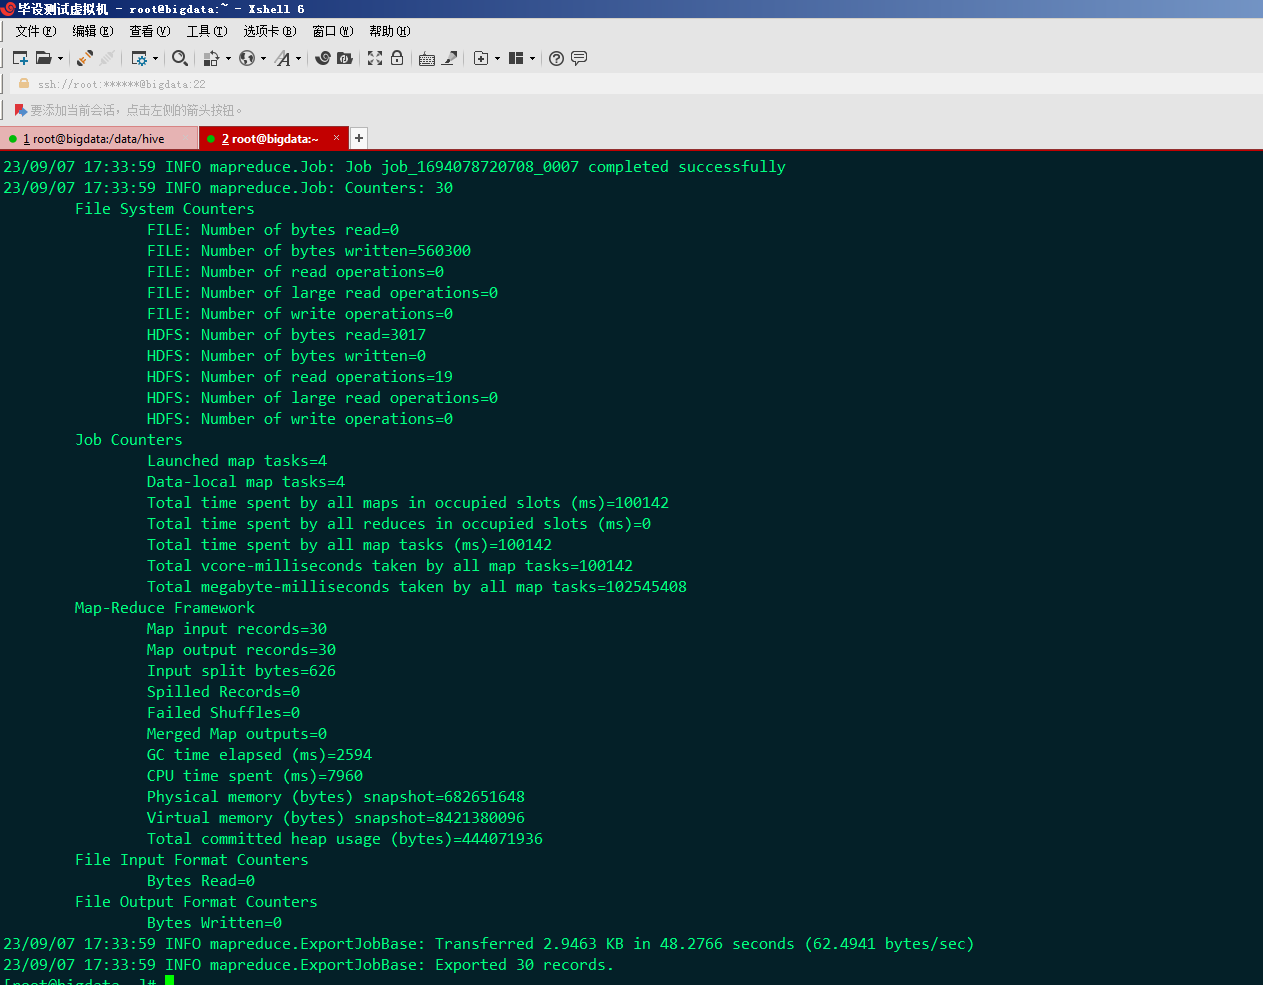This screenshot has height=985, width=1263.
Task: Add a new tab with plus button
Action: [x=359, y=138]
